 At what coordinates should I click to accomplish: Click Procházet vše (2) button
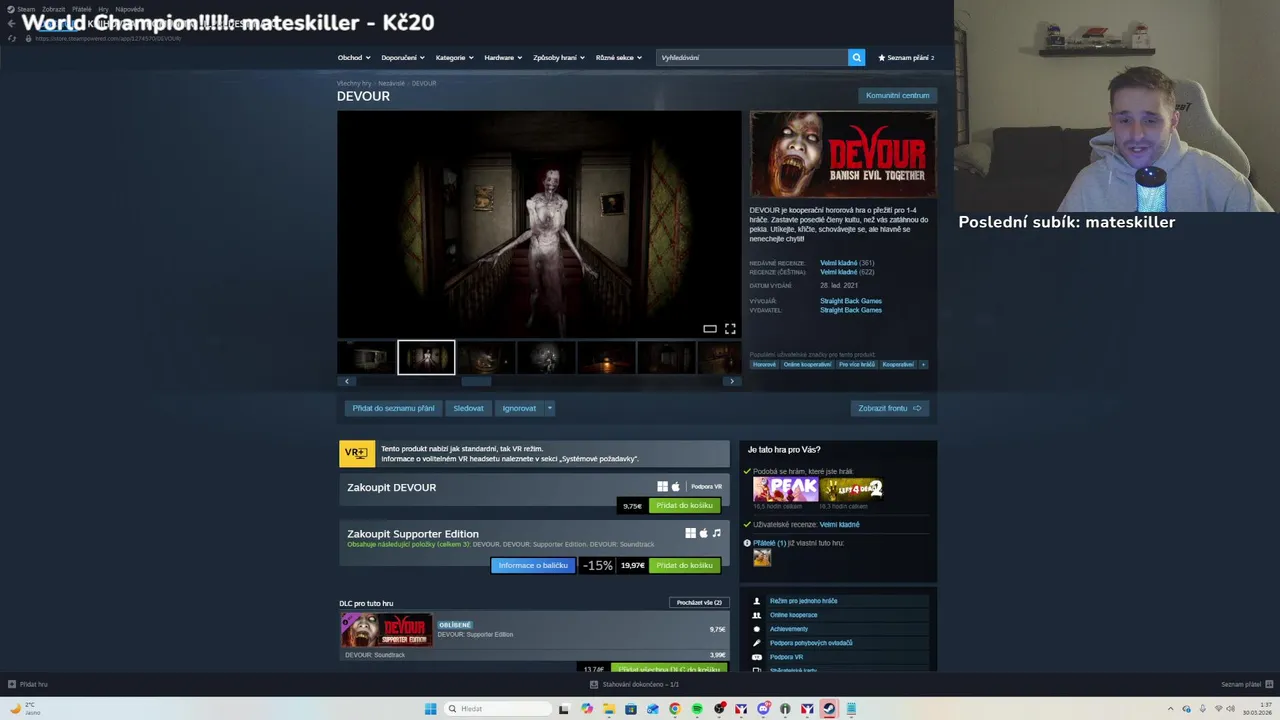coord(699,602)
